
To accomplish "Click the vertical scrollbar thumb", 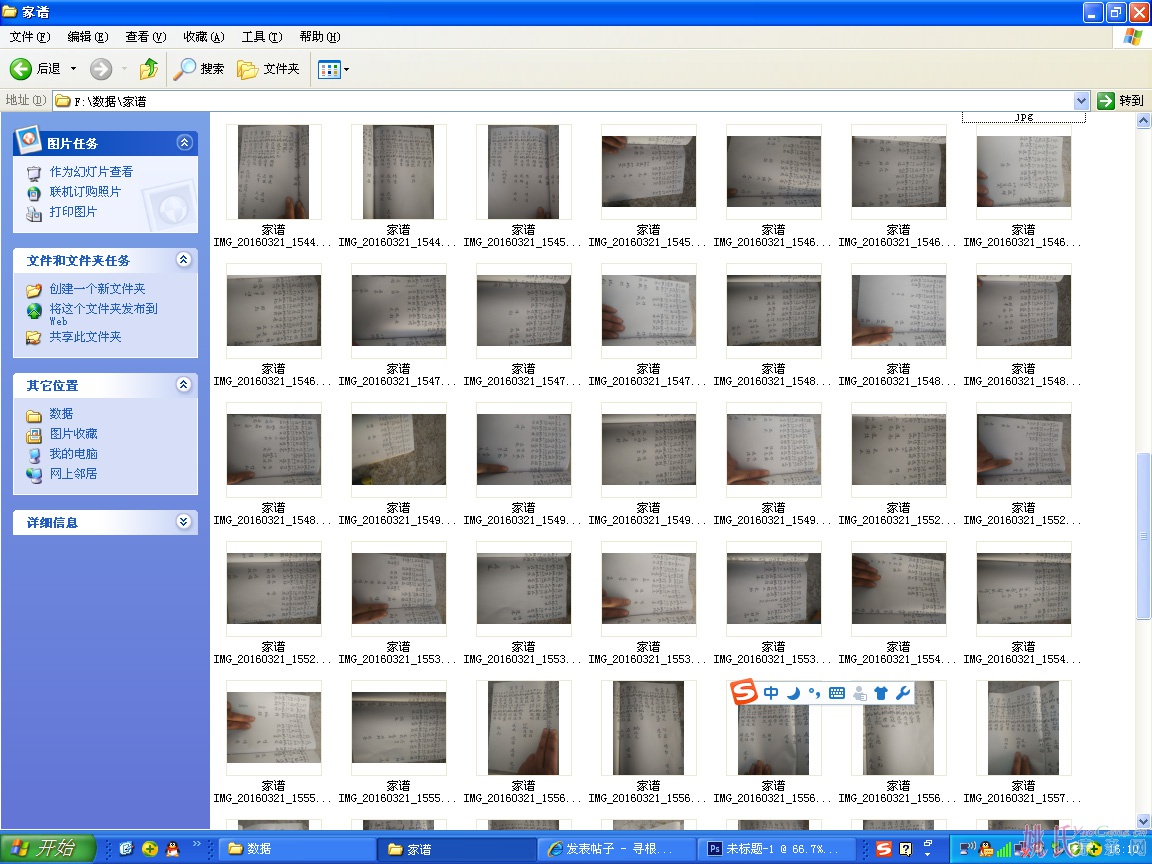I will point(1143,536).
